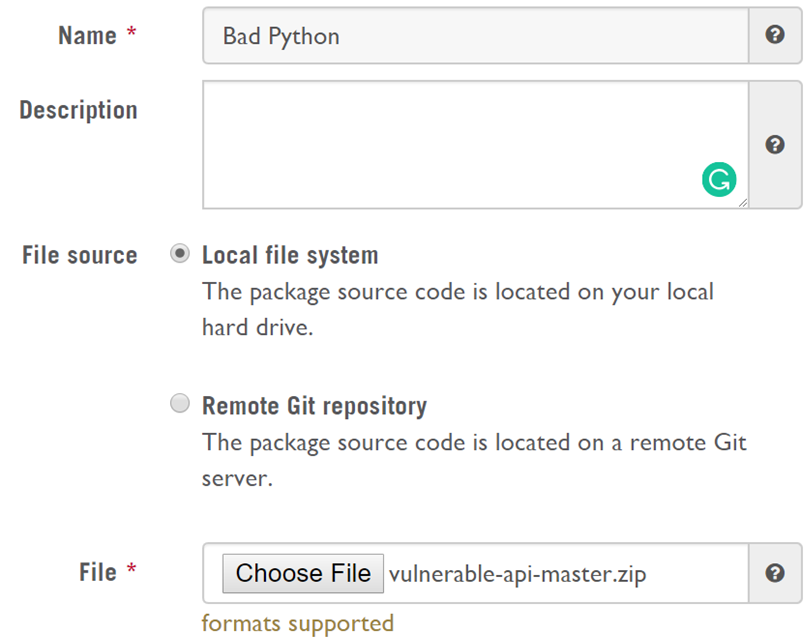Click the Name field label
Viewport: 810px width, 641px height.
pyautogui.click(x=87, y=36)
